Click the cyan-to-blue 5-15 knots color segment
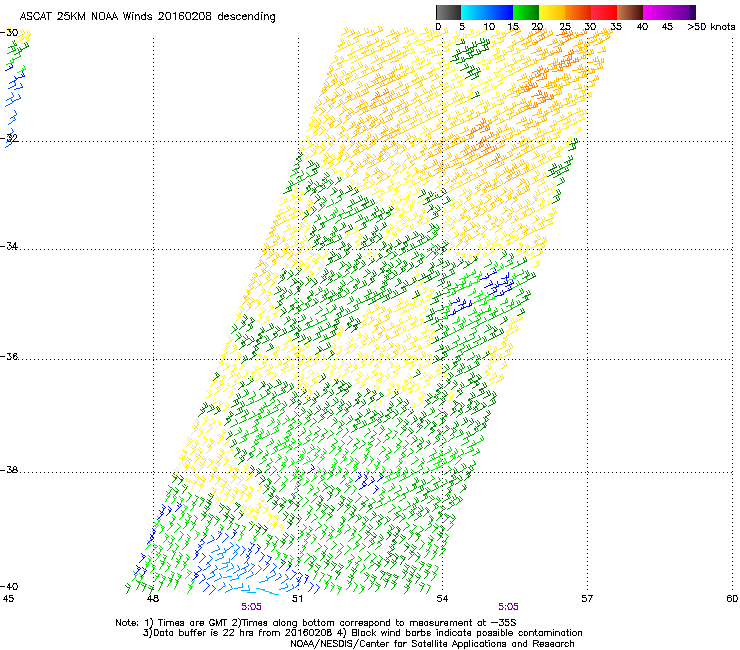The image size is (740, 650). tap(487, 12)
